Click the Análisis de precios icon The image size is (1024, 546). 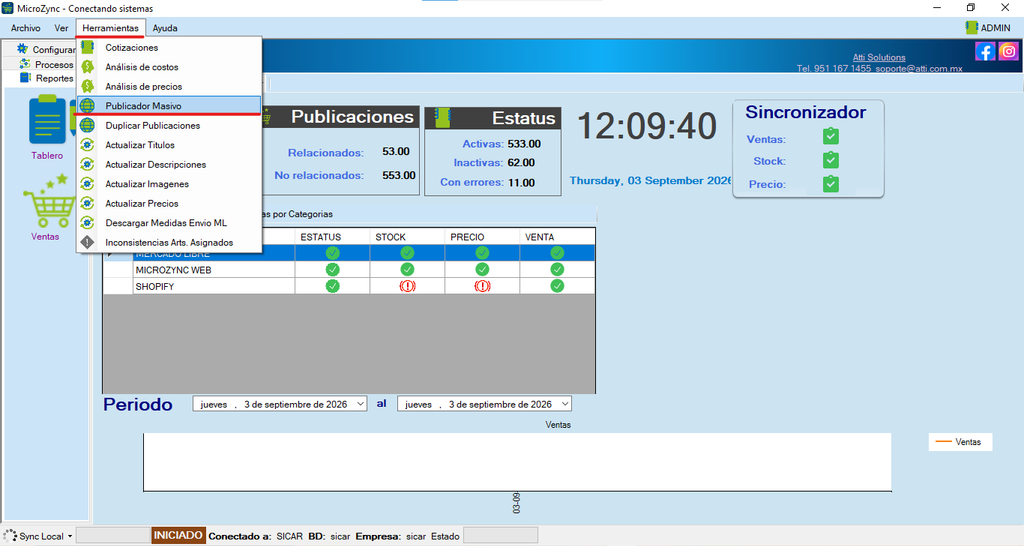88,86
